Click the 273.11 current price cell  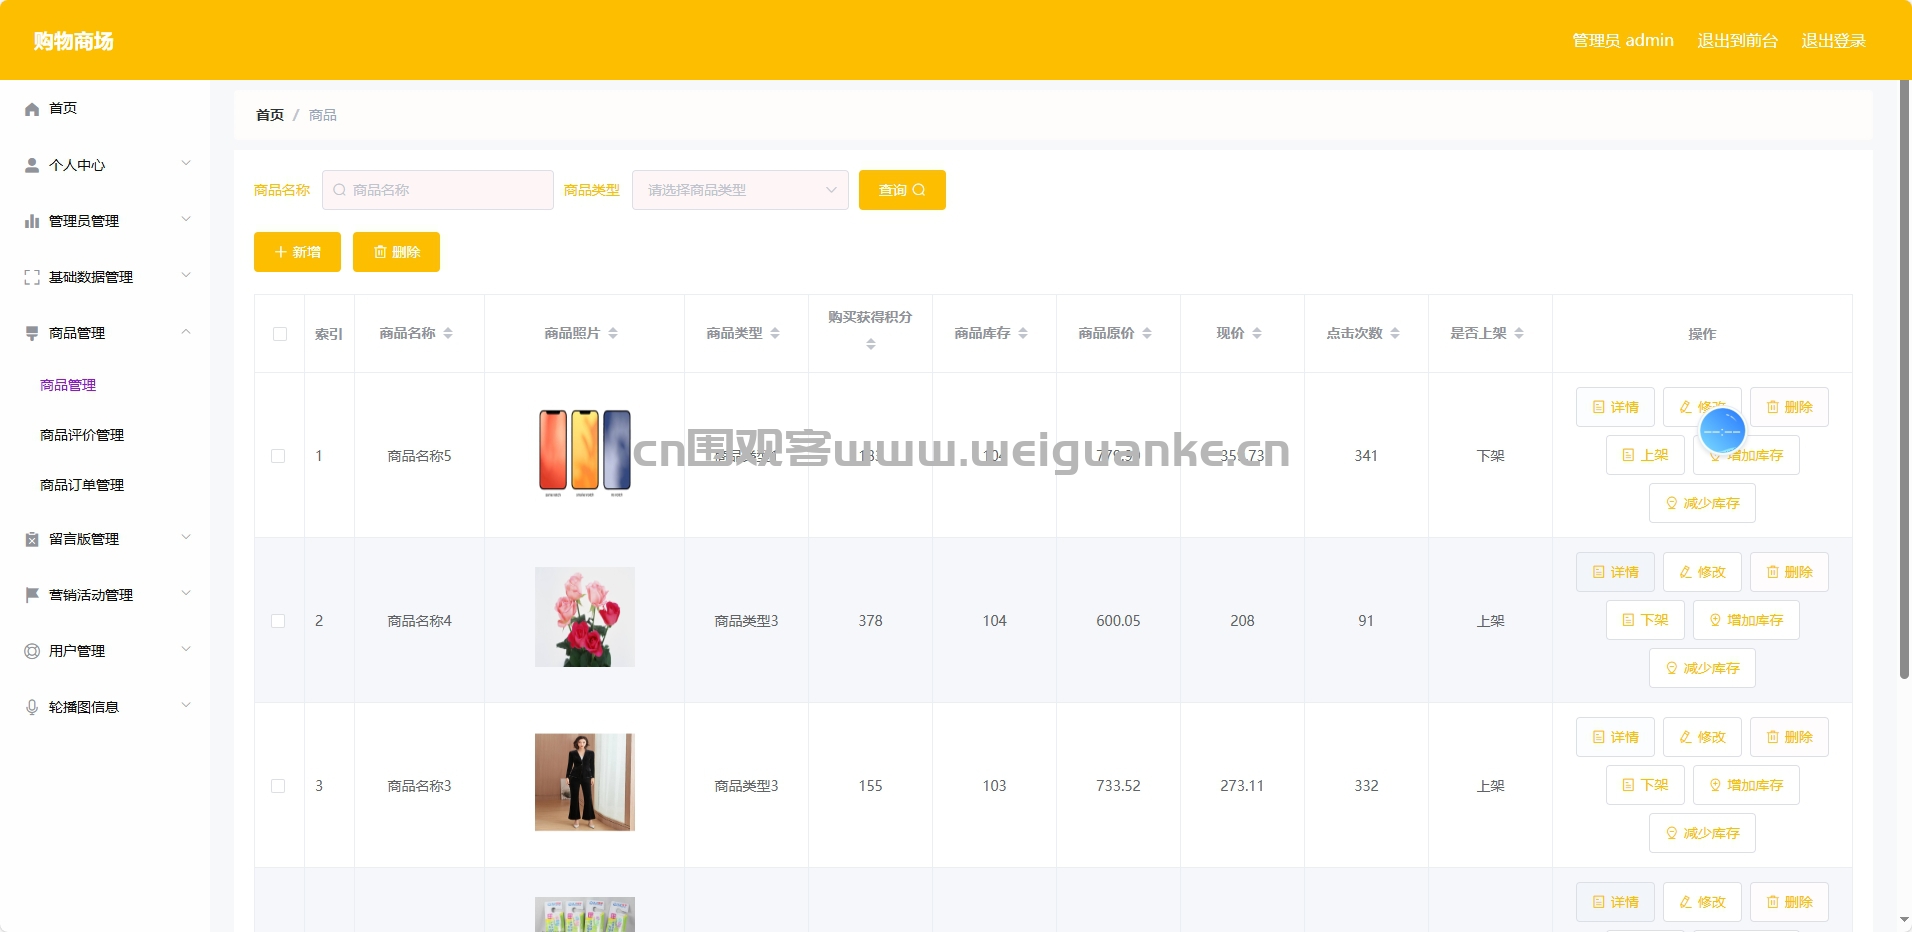tap(1242, 786)
